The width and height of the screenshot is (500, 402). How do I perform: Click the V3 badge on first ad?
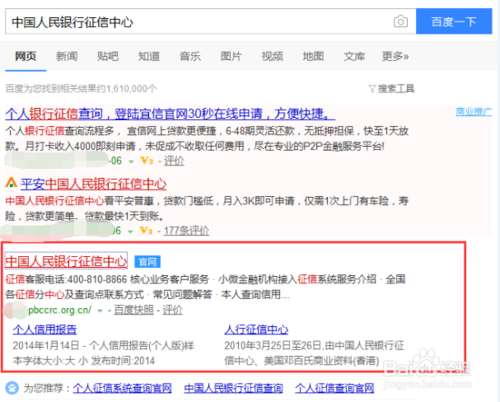coord(147,161)
